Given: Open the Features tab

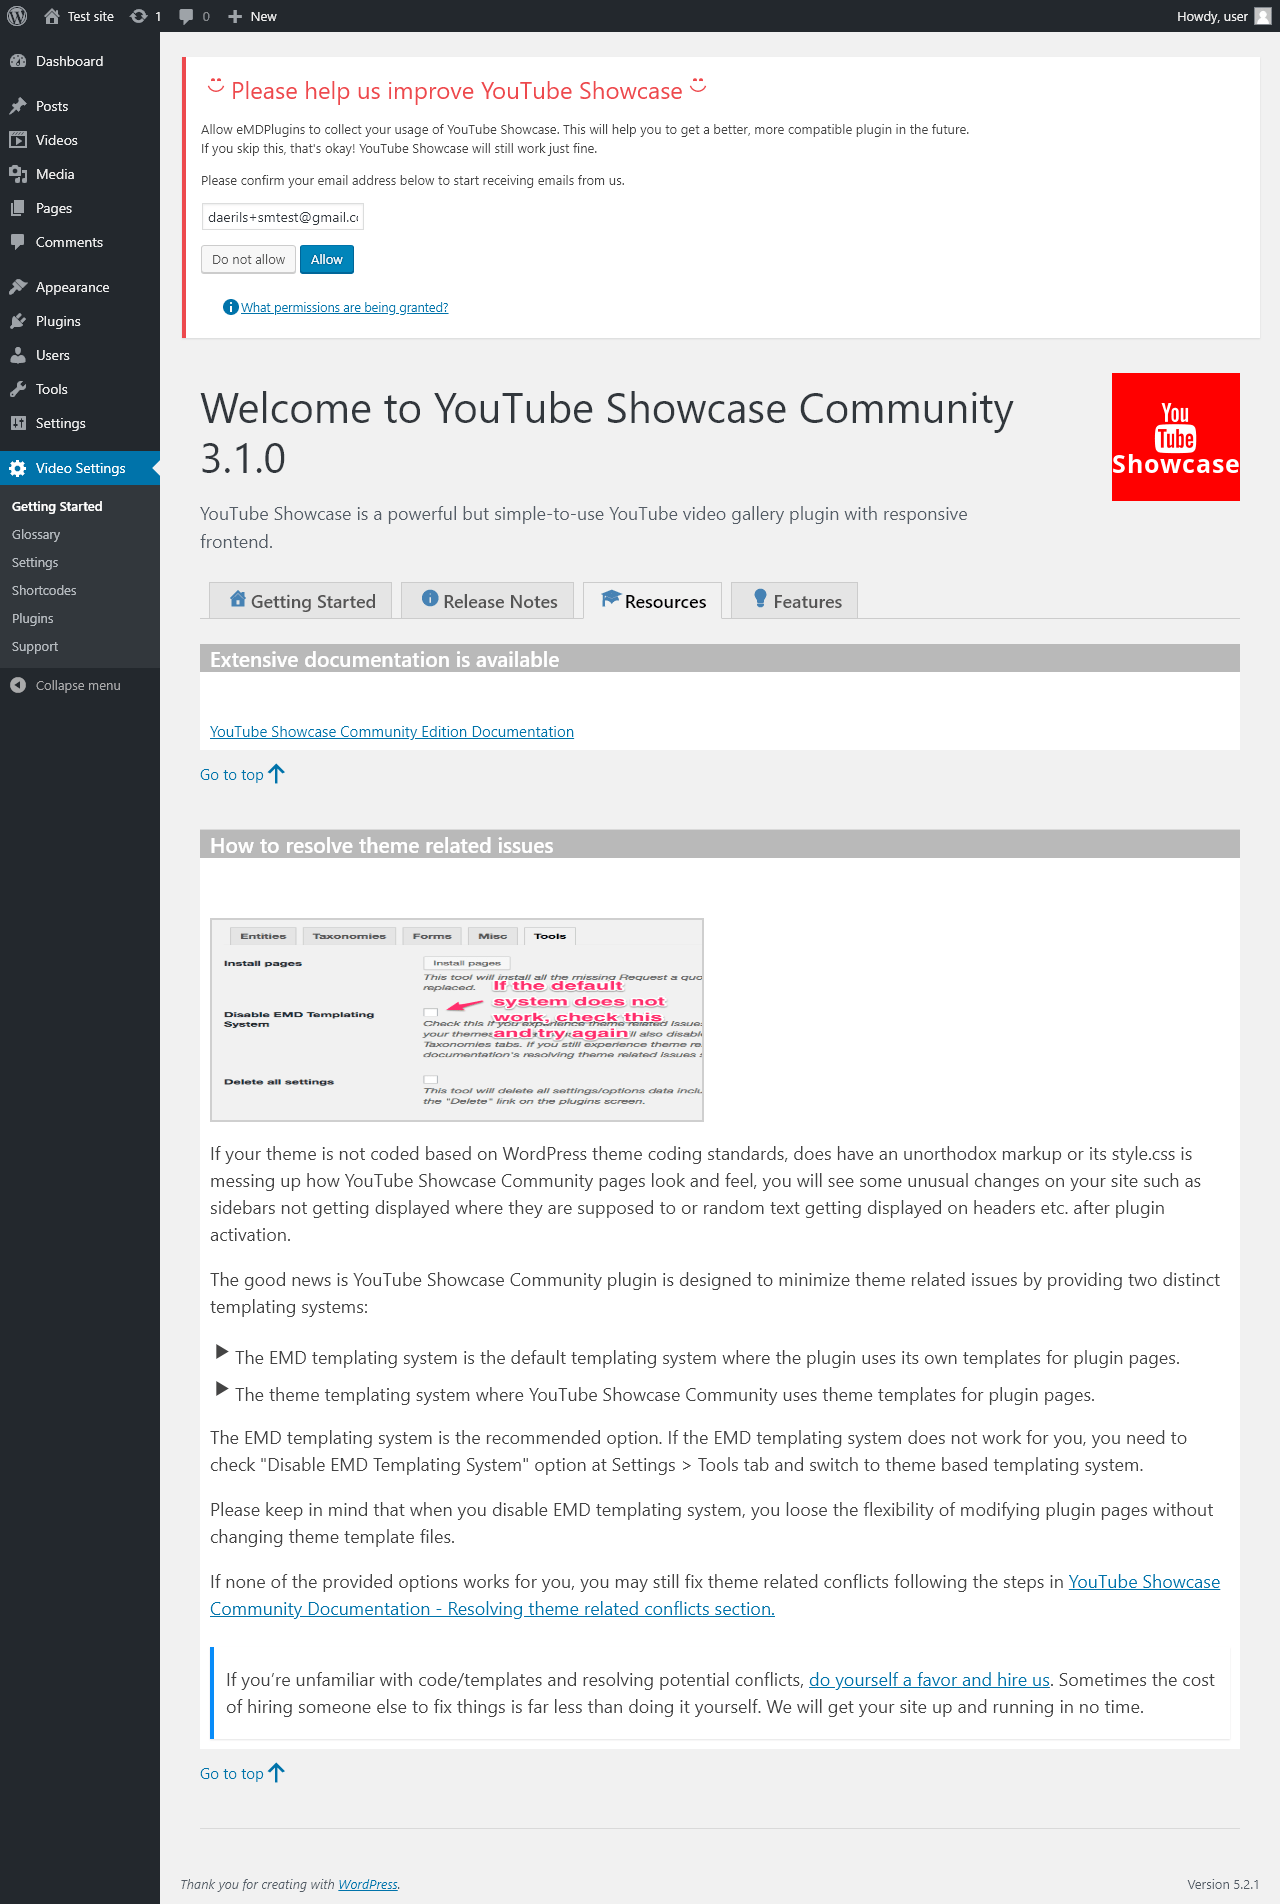Looking at the screenshot, I should [795, 601].
